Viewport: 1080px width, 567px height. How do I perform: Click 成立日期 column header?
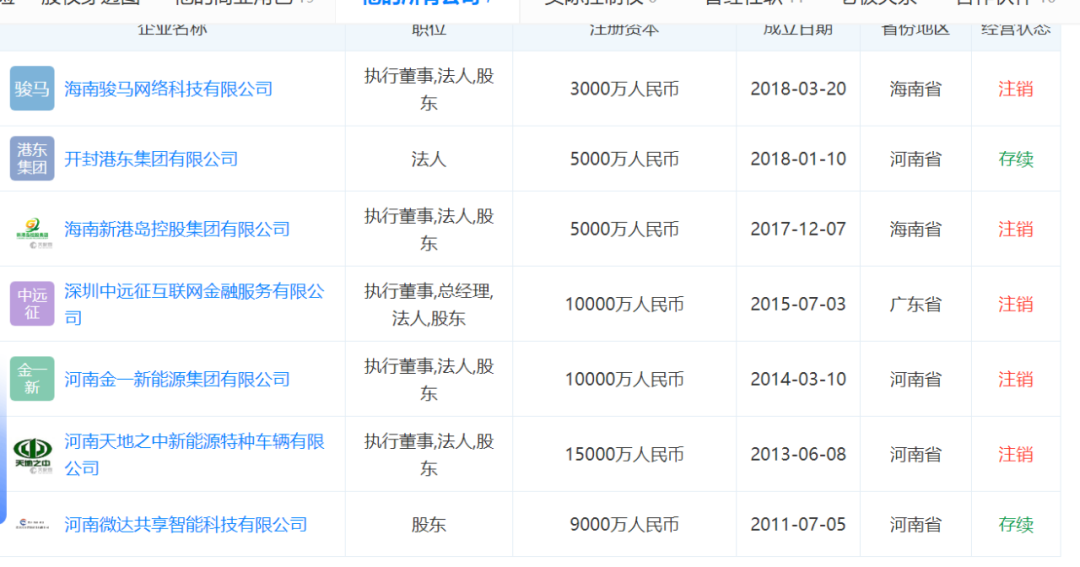point(798,30)
